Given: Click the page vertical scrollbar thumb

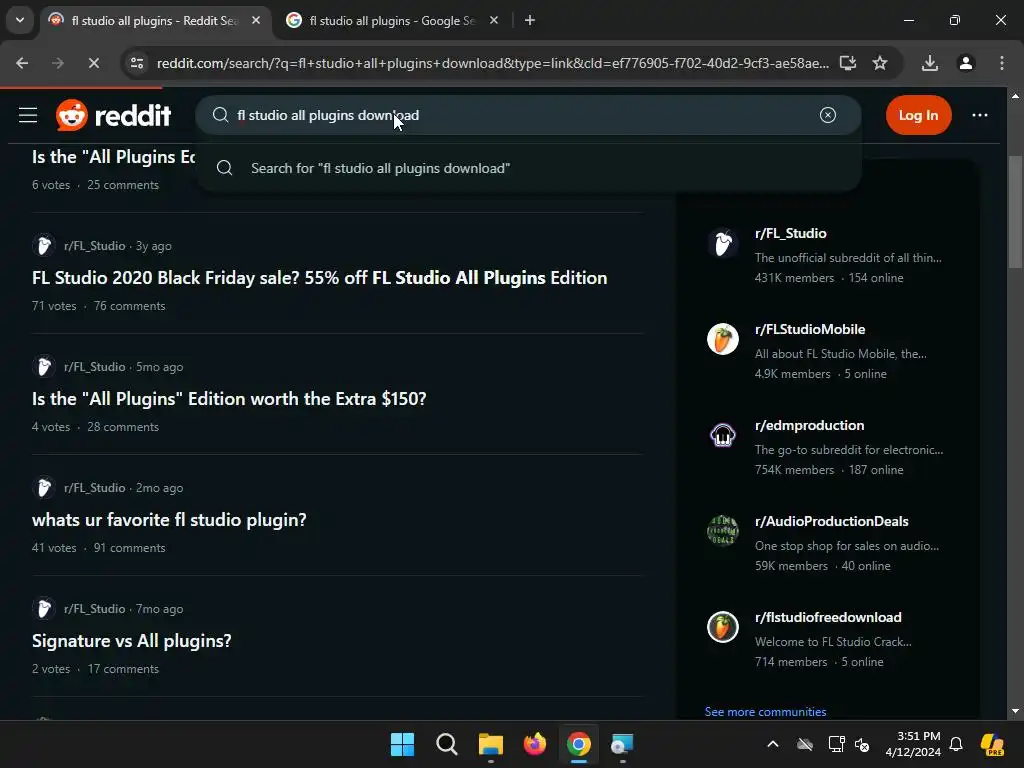Looking at the screenshot, I should click(x=1015, y=212).
